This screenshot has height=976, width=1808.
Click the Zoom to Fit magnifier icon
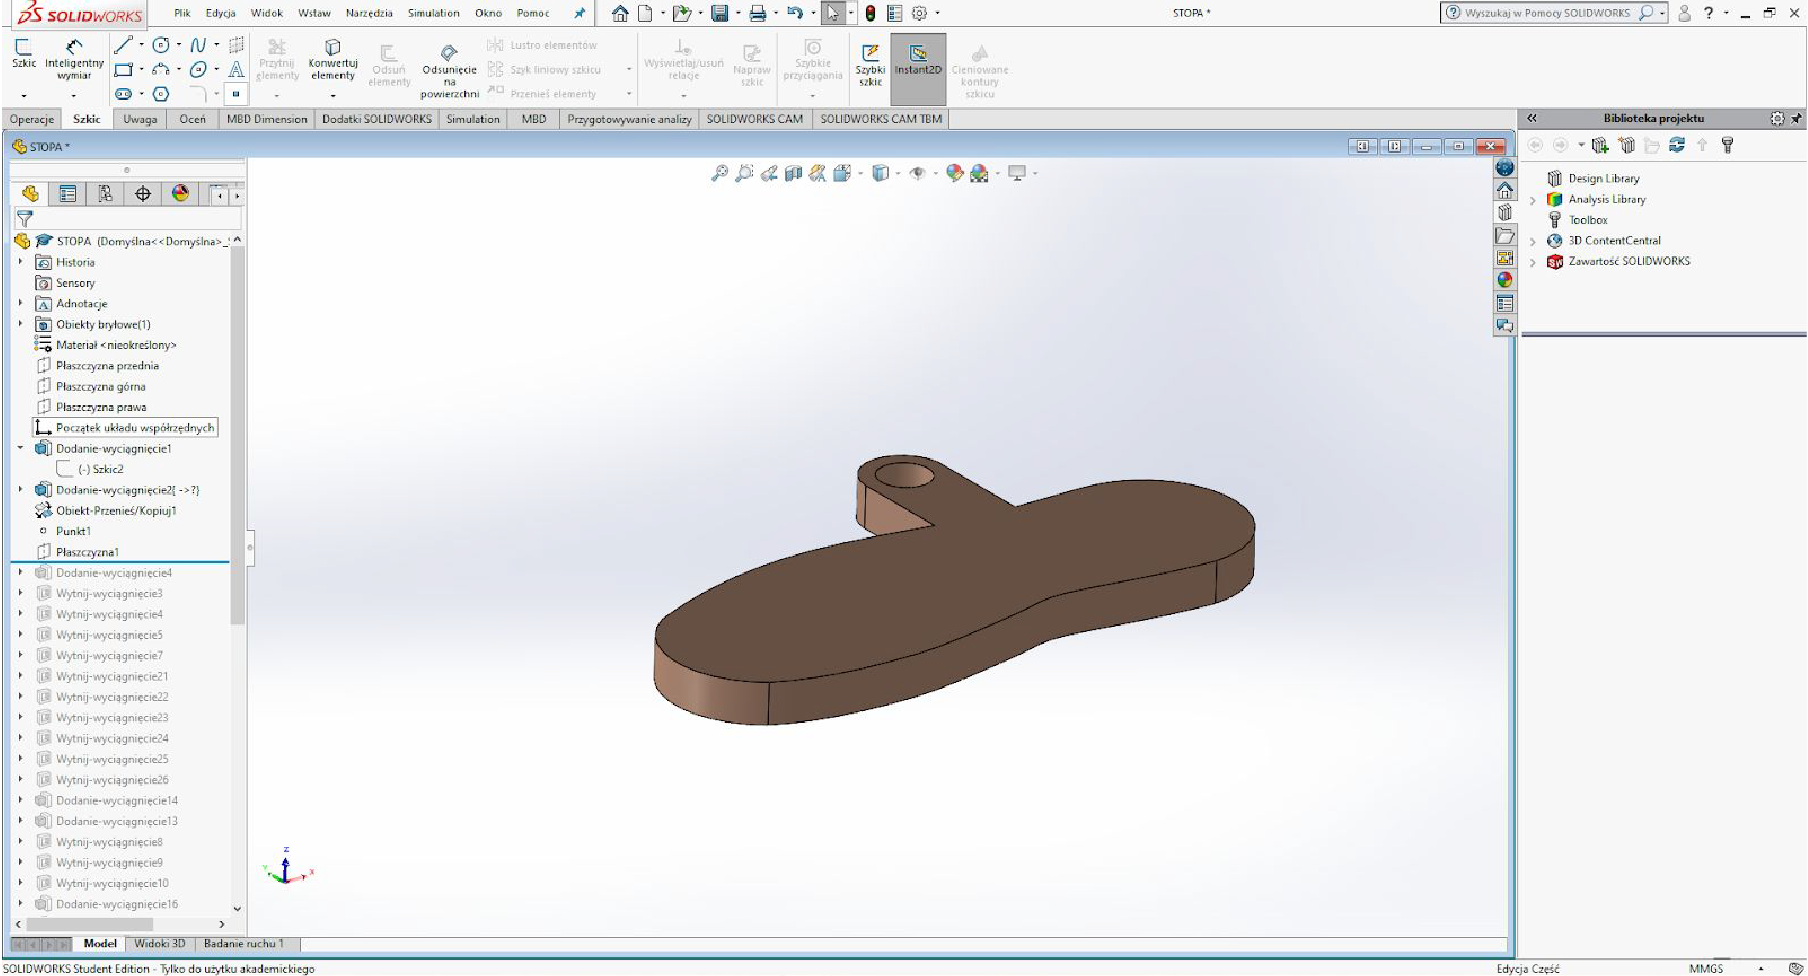click(x=719, y=174)
